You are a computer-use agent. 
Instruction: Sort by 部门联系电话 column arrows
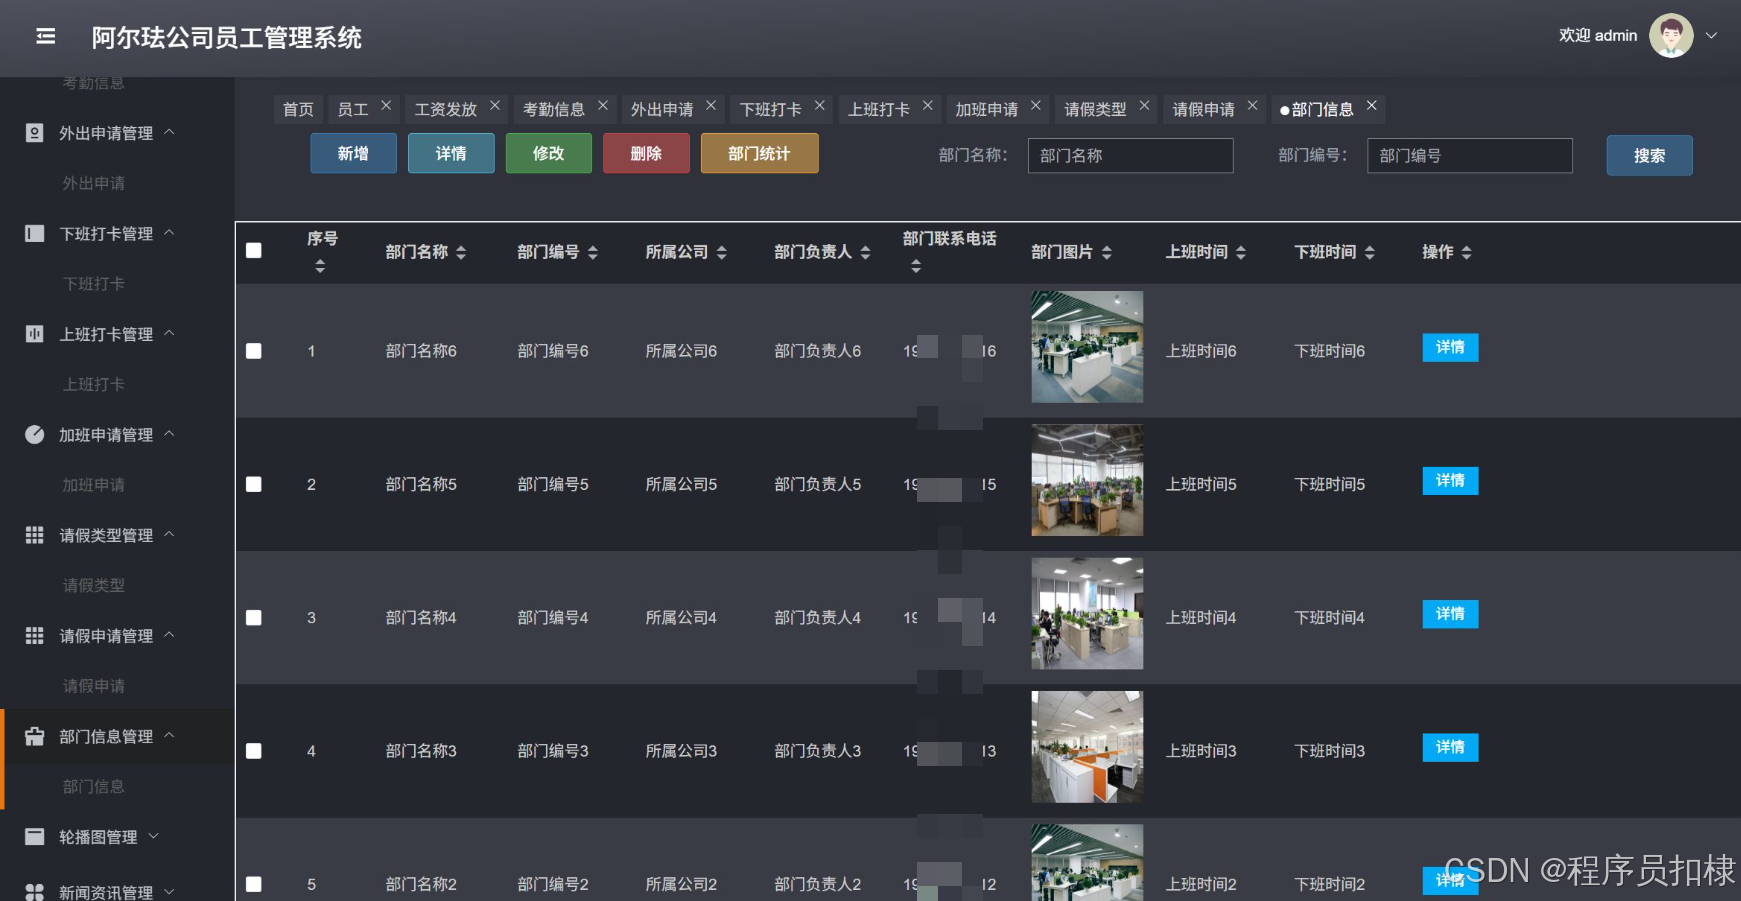click(916, 266)
